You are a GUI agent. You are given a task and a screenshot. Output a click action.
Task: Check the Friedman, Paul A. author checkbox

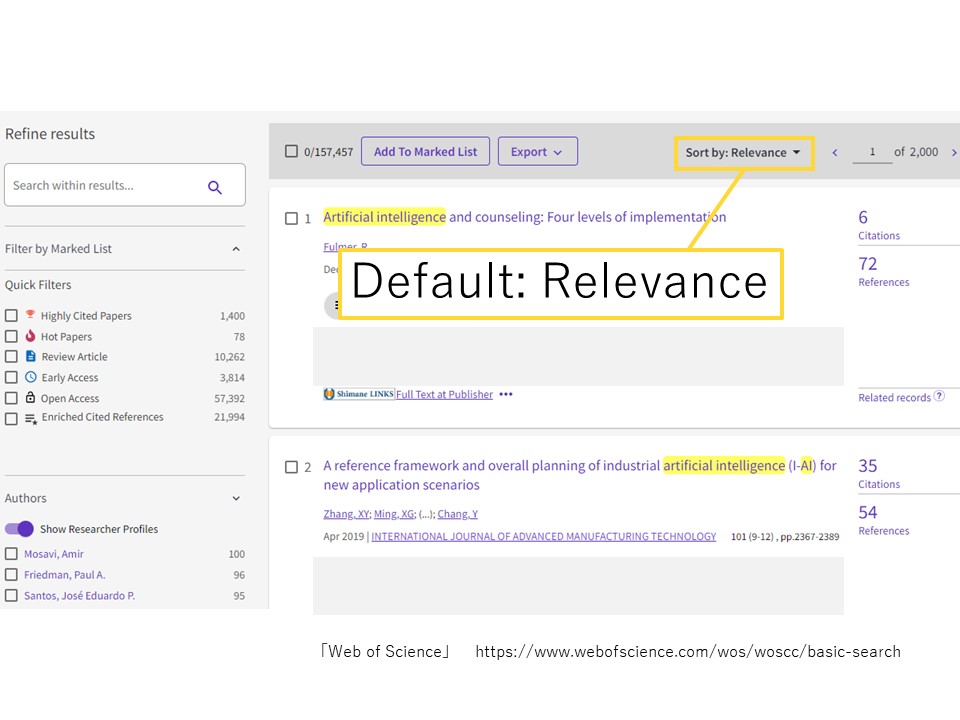coord(11,574)
